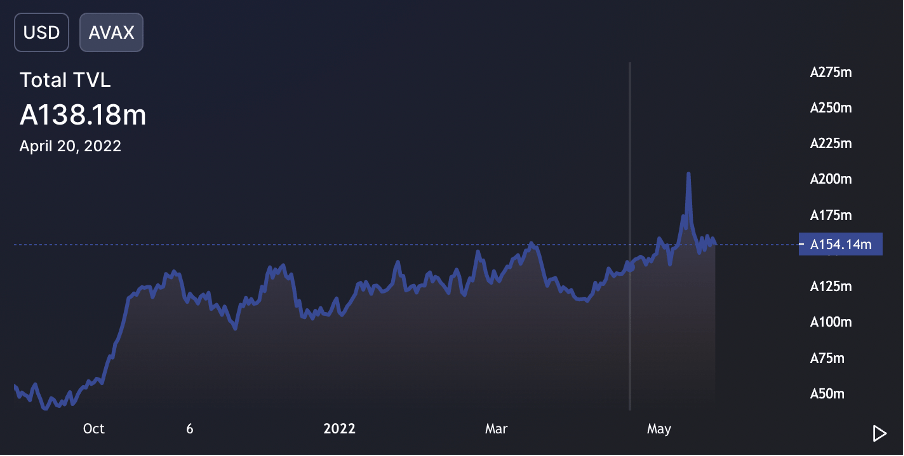Click the Oct time axis label
904x456 pixels.
[x=94, y=428]
